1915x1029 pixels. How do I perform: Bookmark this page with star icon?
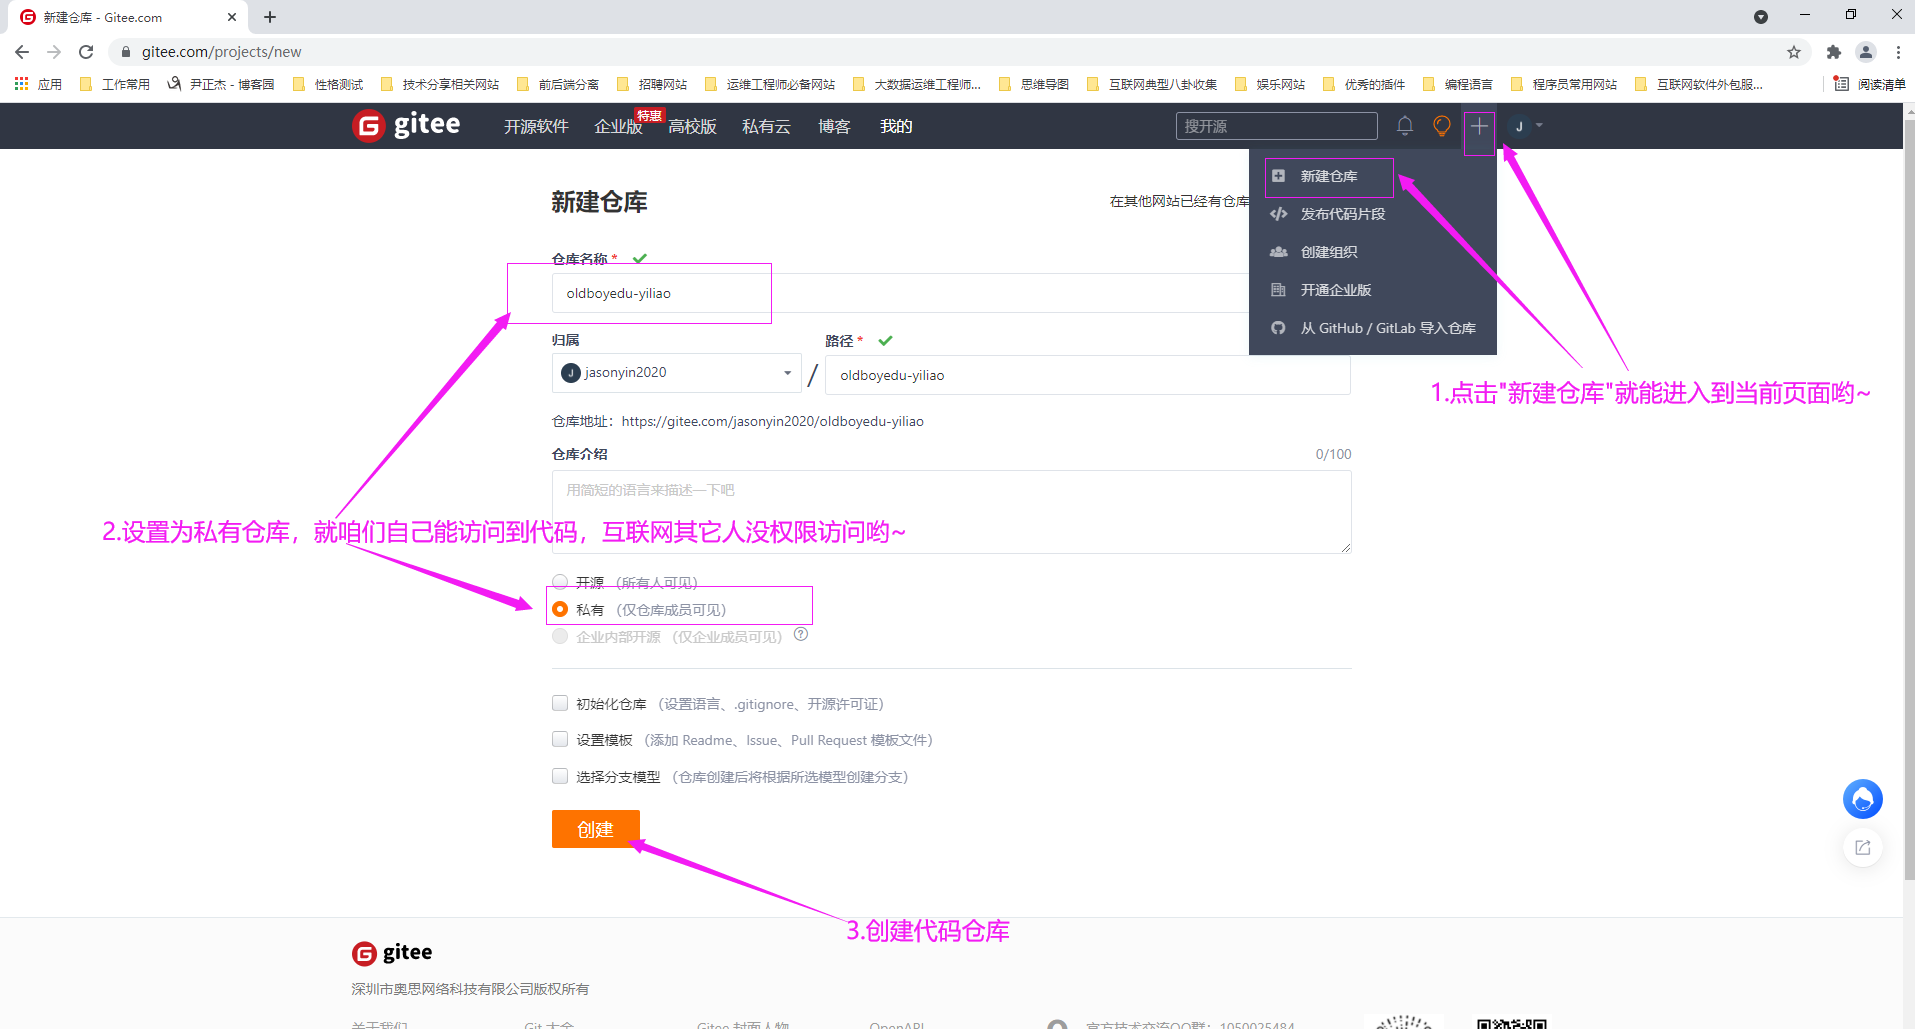(1794, 52)
